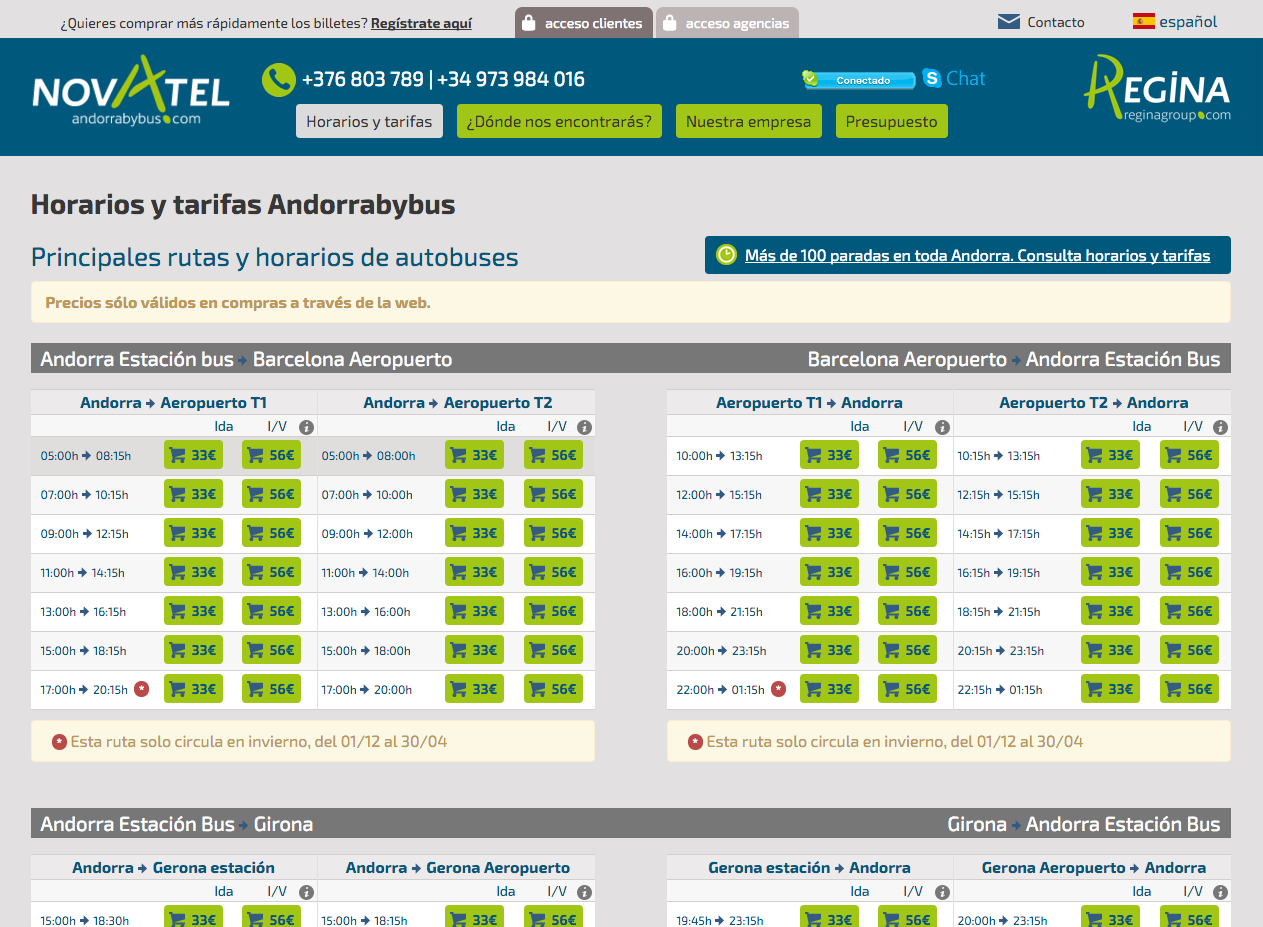Go to Nuestra empresa page
This screenshot has height=927, width=1263.
point(748,121)
